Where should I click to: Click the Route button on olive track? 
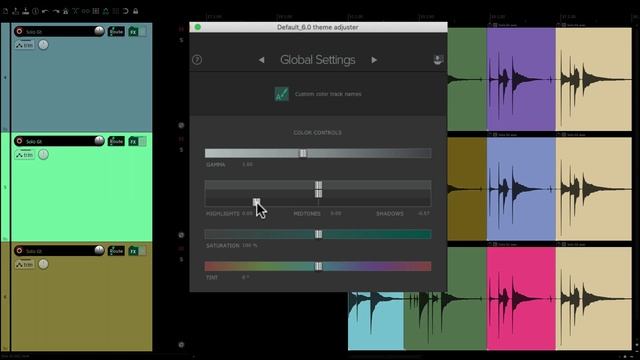coord(116,251)
